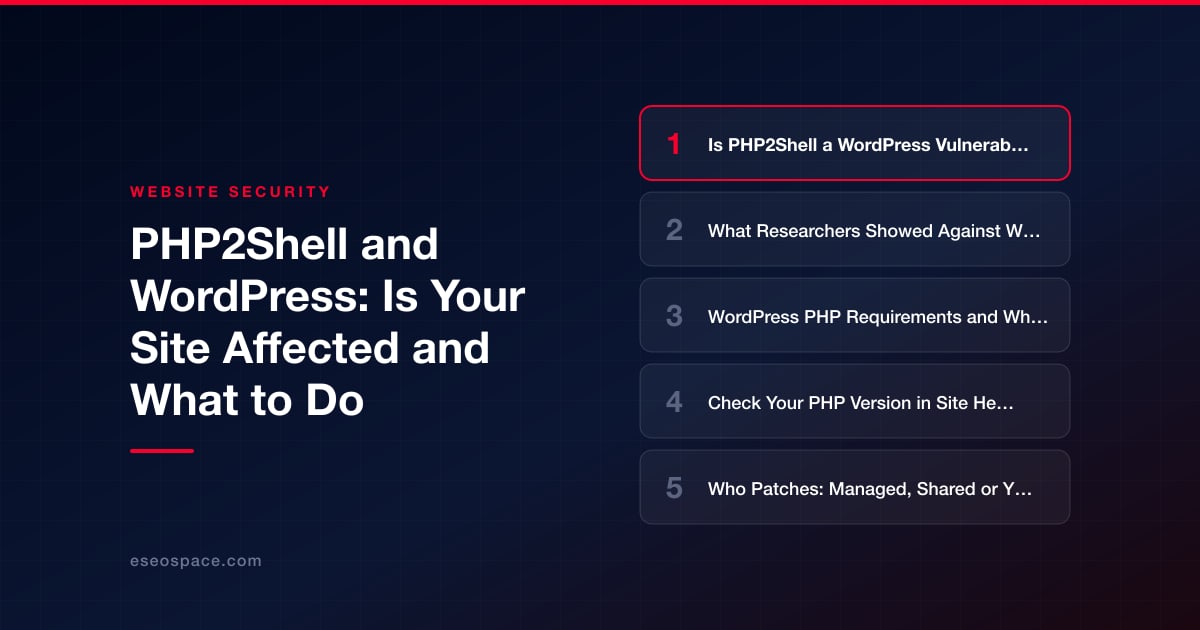1200x630 pixels.
Task: Open item 5 'Who Patches: Managed, Shared or Y…'
Action: [x=855, y=487]
